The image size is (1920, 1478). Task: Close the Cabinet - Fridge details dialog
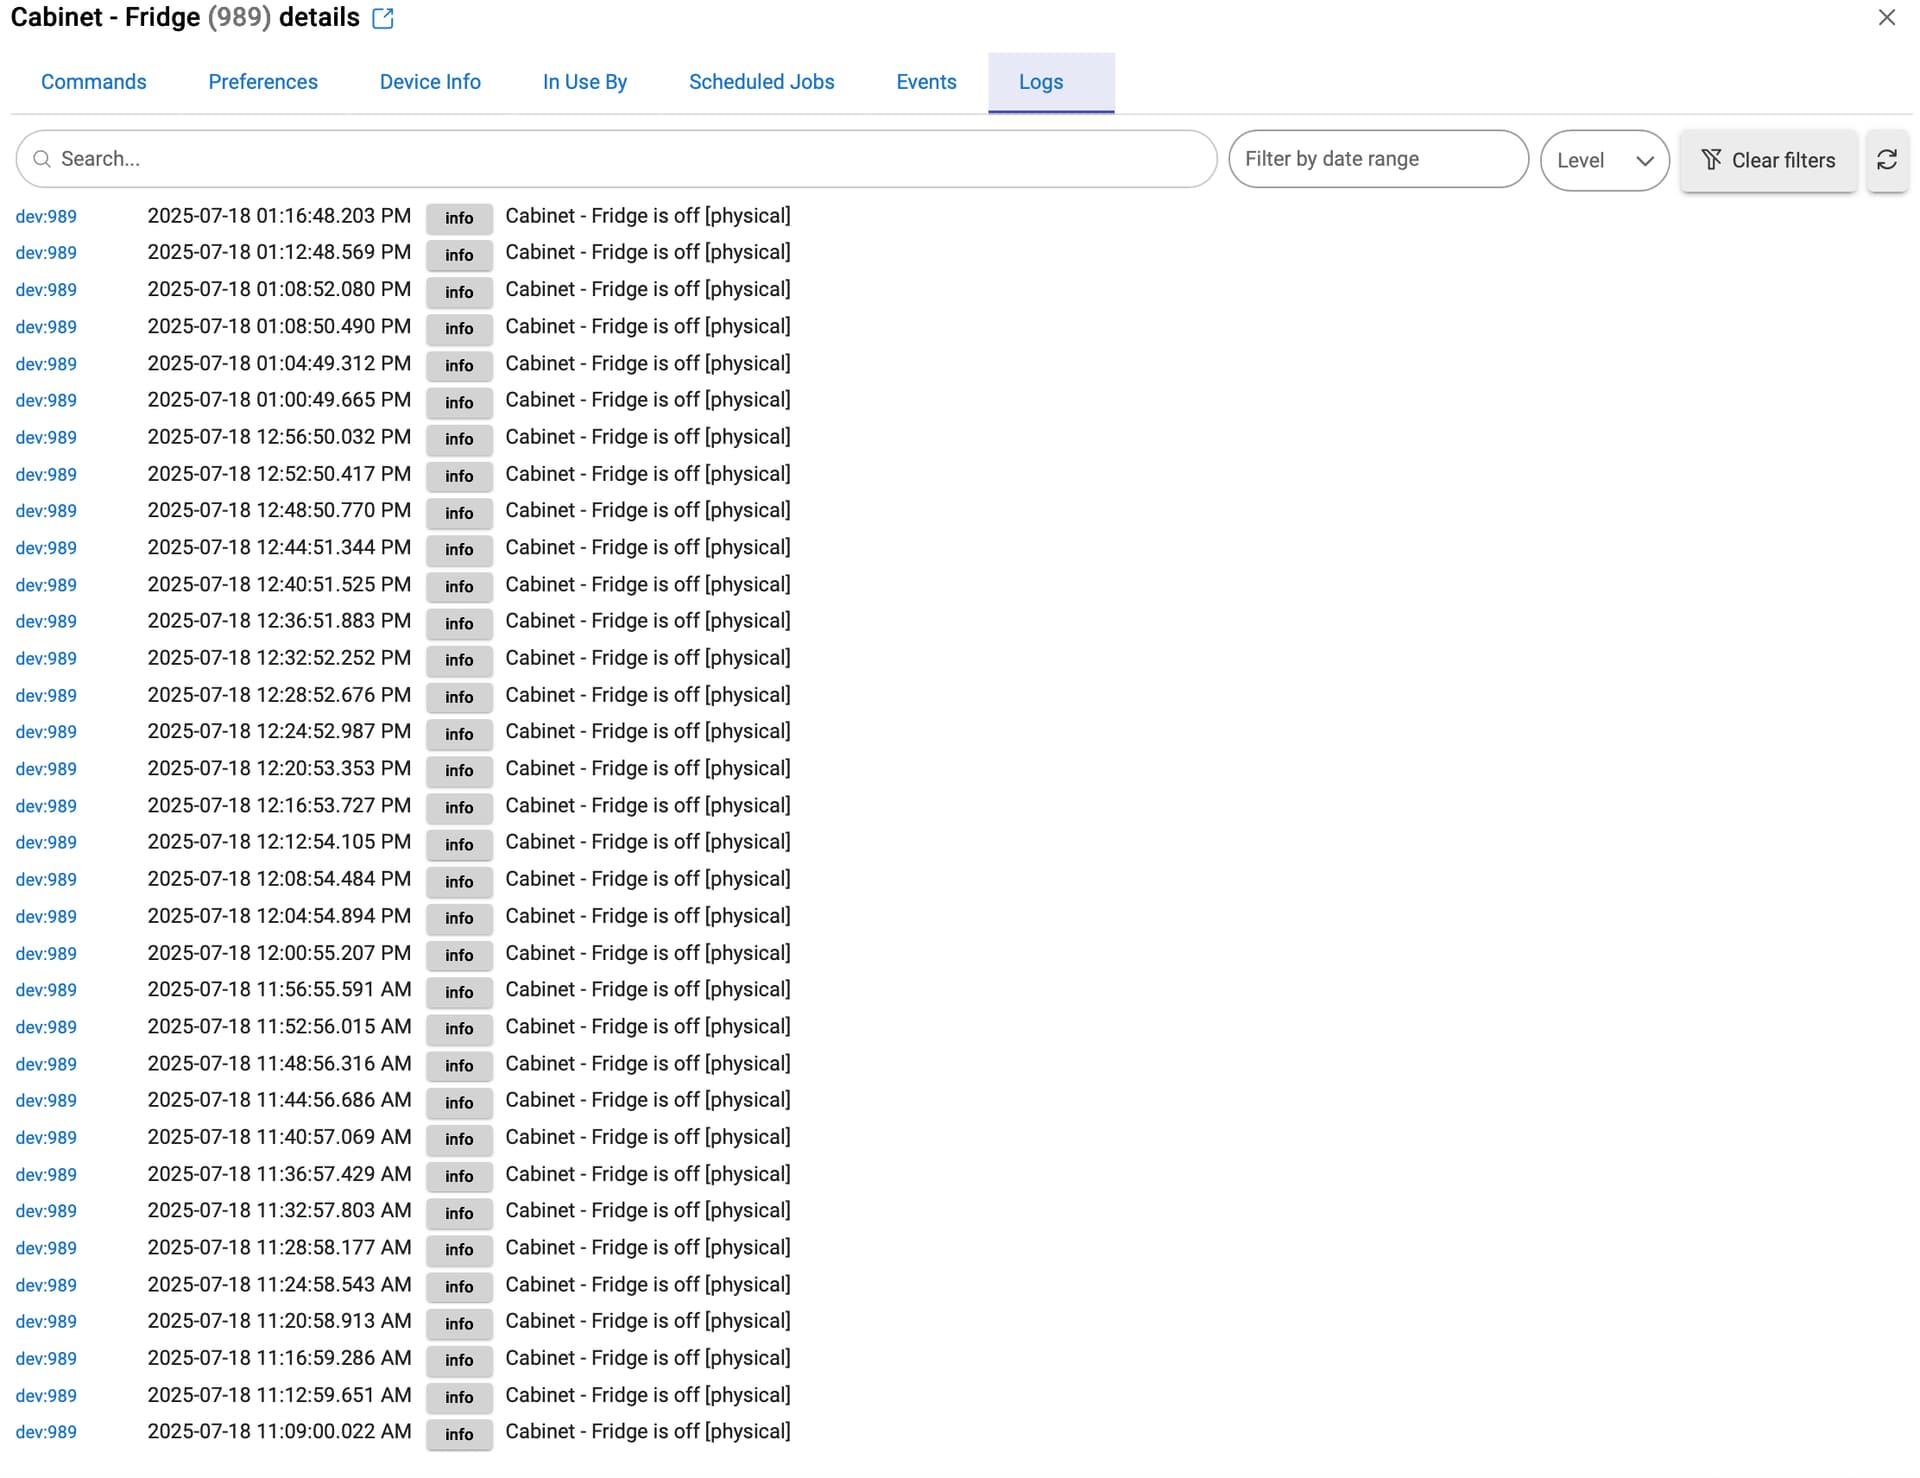pos(1886,18)
